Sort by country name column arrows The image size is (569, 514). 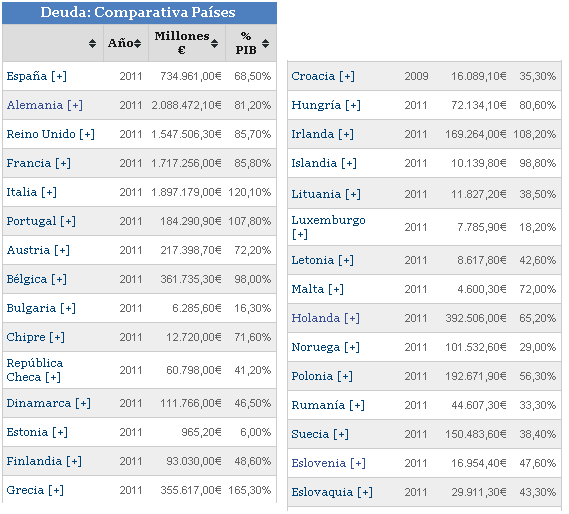click(x=93, y=44)
